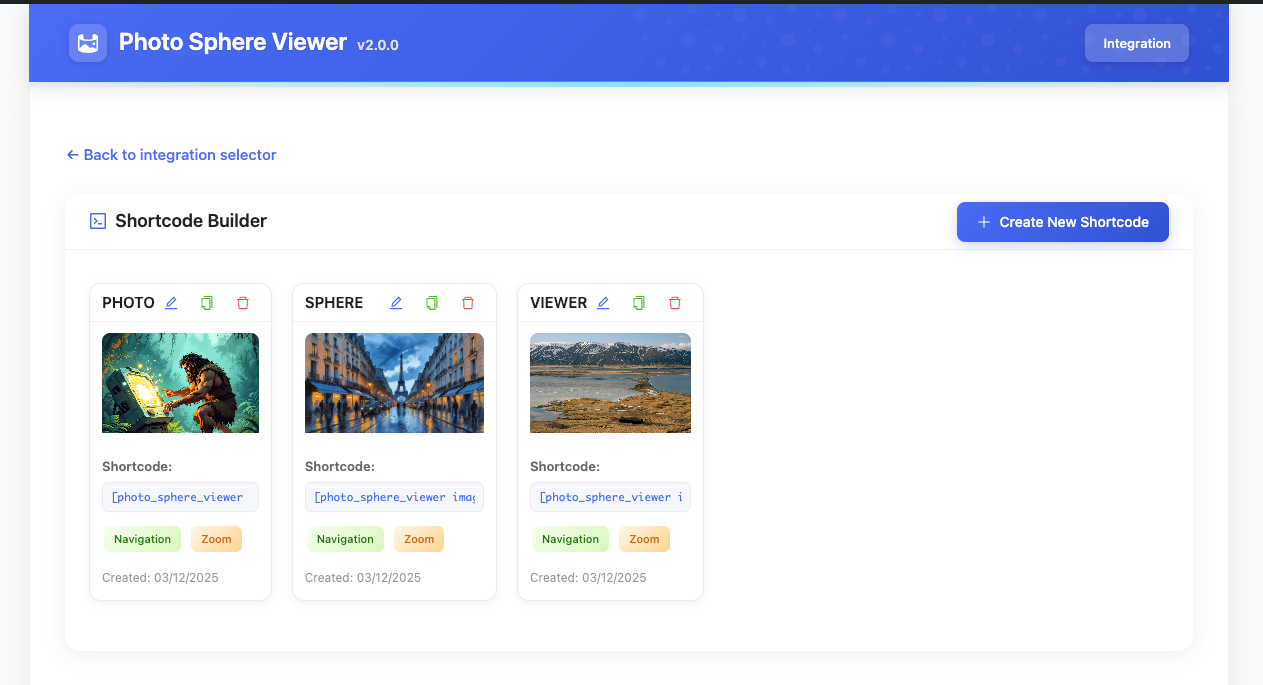The image size is (1263, 685).
Task: Open Back to integration selector link
Action: 171,154
